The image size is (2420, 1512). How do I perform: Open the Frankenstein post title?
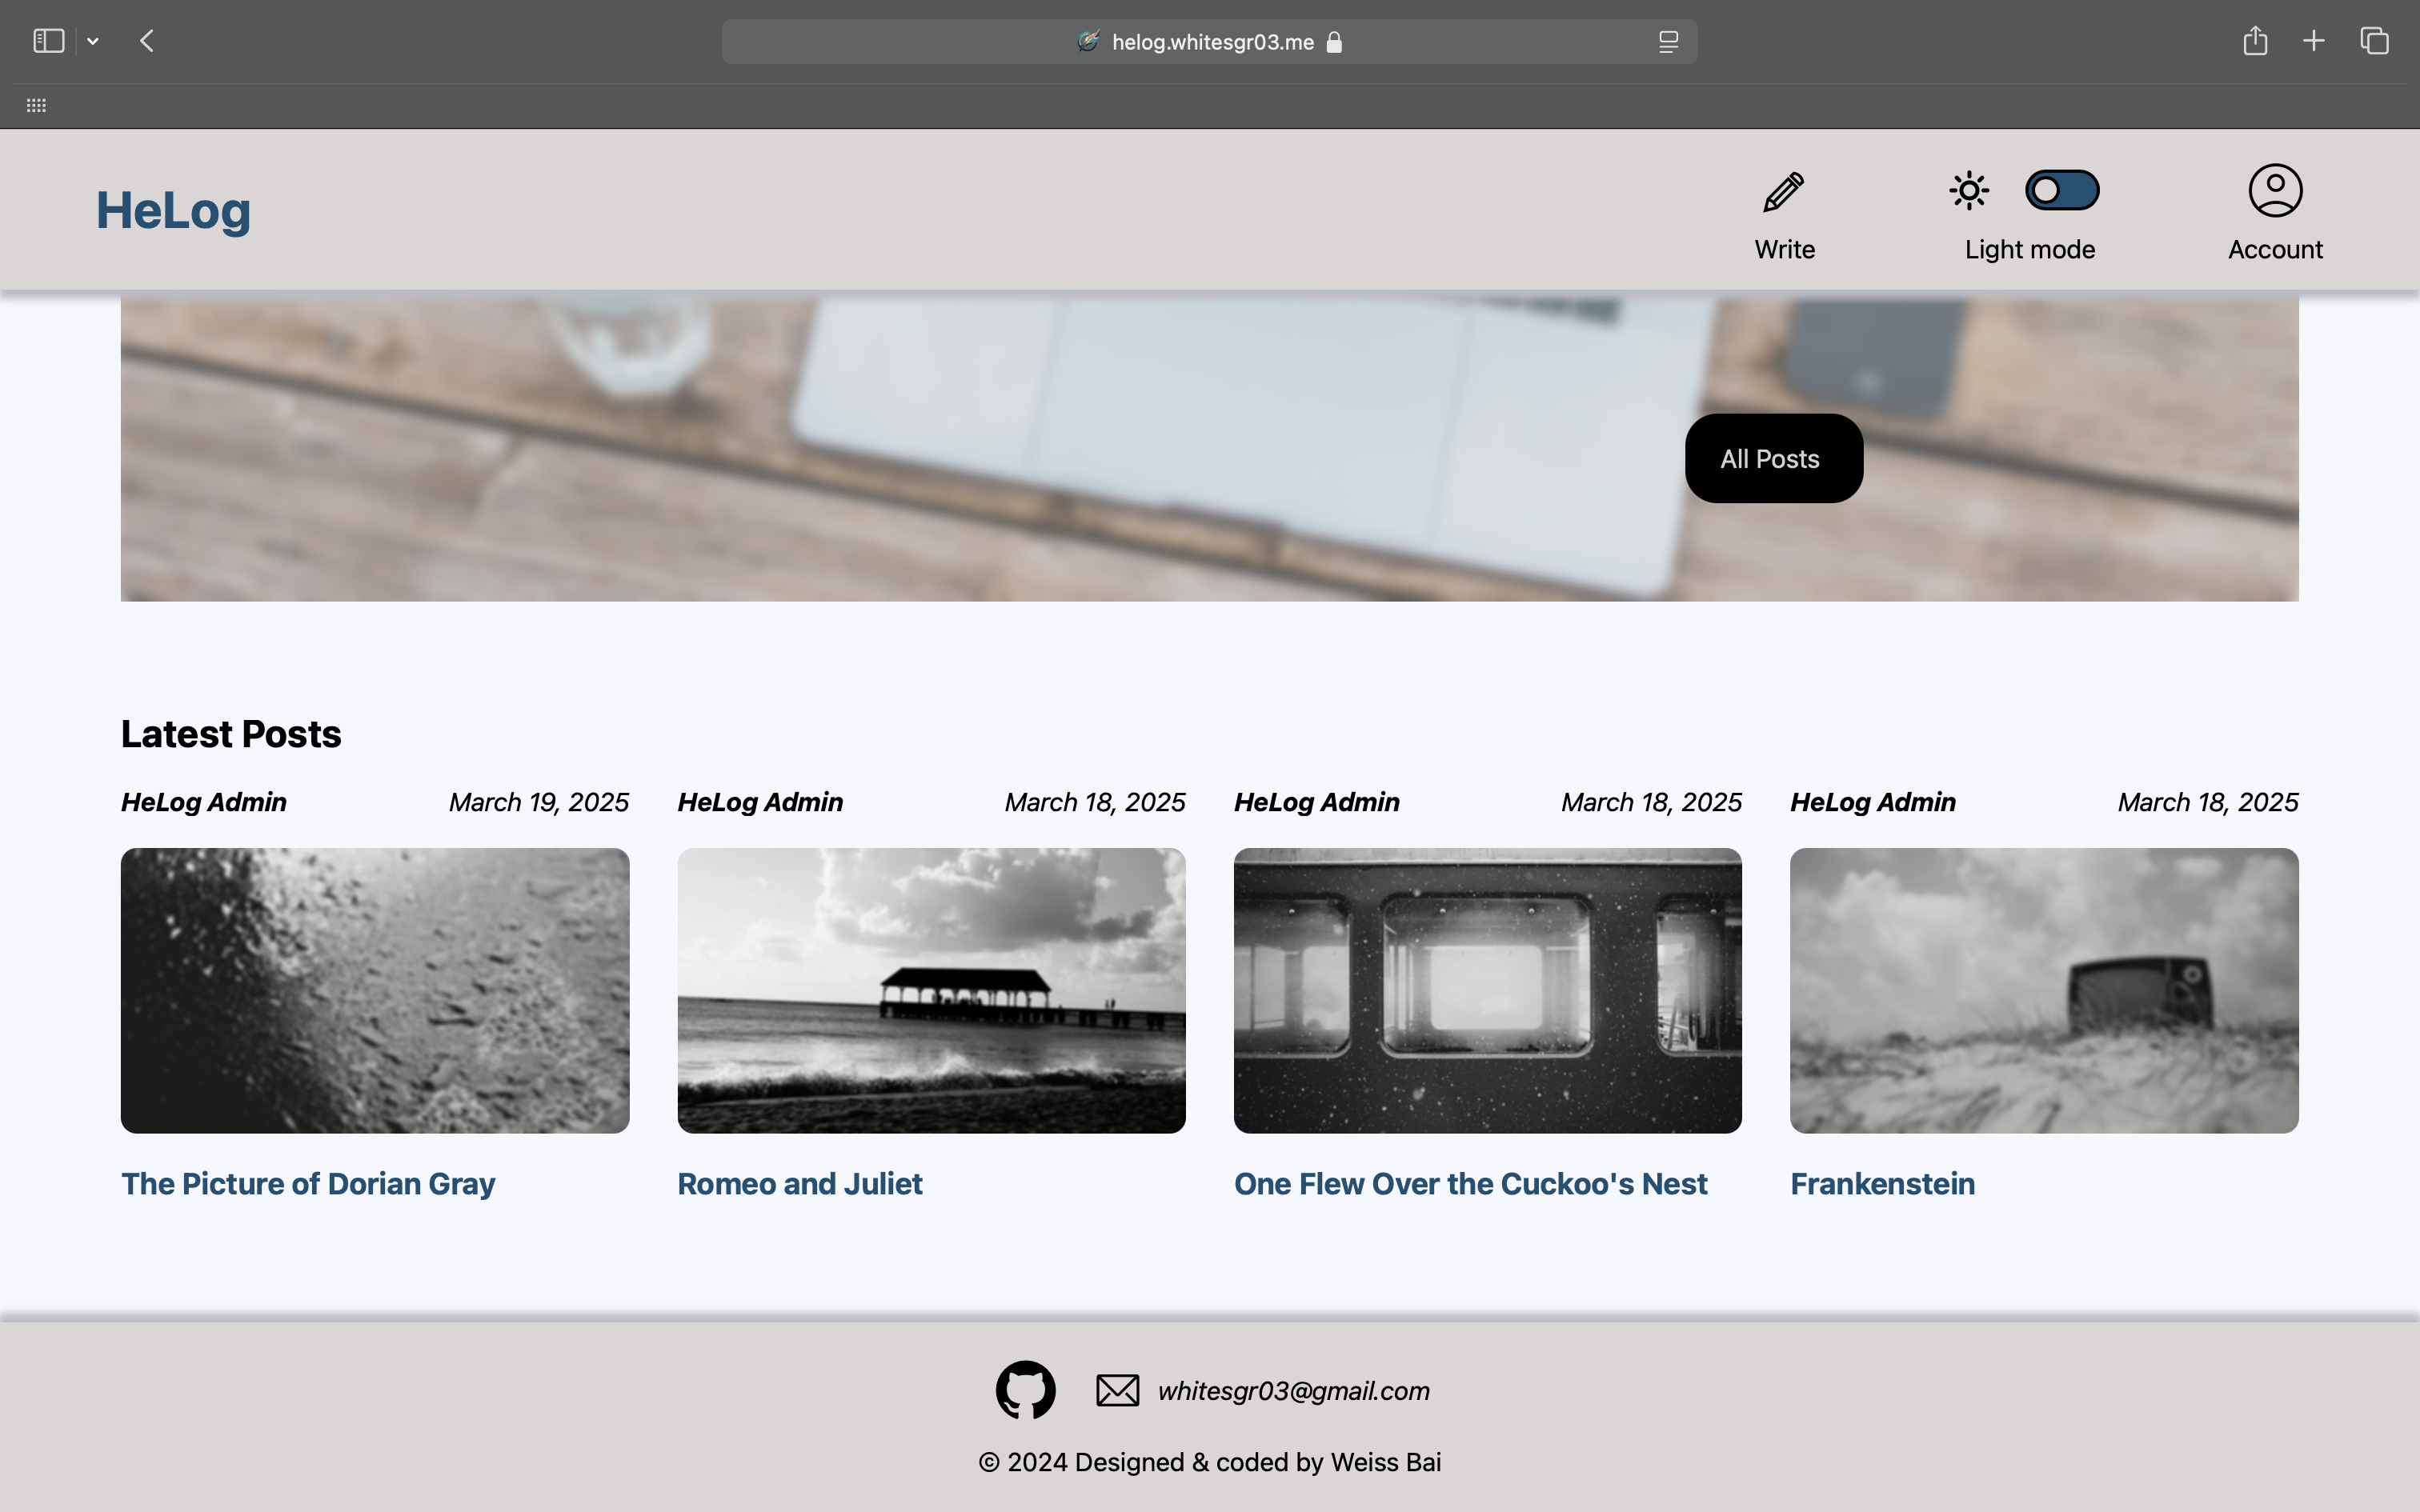pyautogui.click(x=1882, y=1183)
